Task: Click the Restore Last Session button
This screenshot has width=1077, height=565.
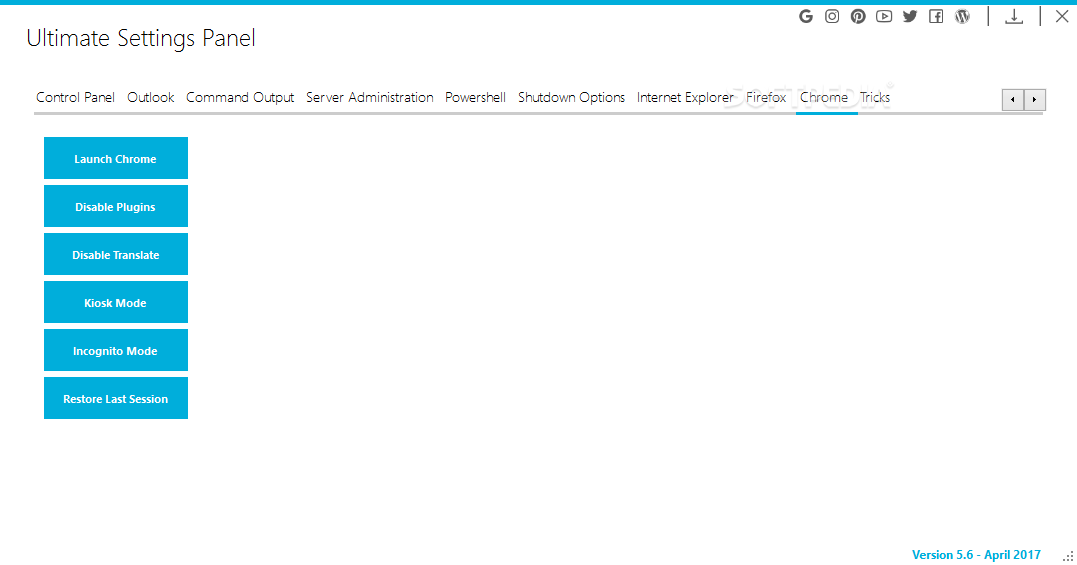Action: (115, 399)
